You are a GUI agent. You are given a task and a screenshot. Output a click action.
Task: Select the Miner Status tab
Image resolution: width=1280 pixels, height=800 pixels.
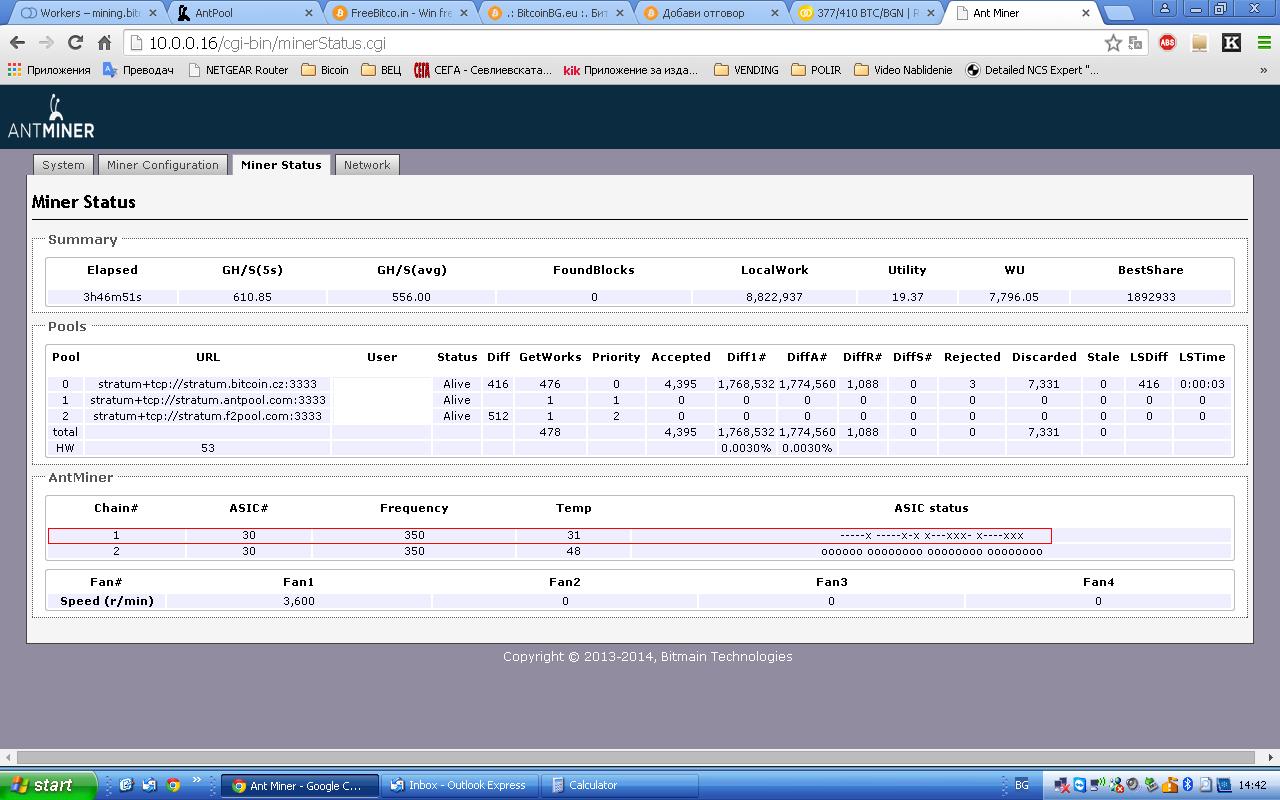281,165
